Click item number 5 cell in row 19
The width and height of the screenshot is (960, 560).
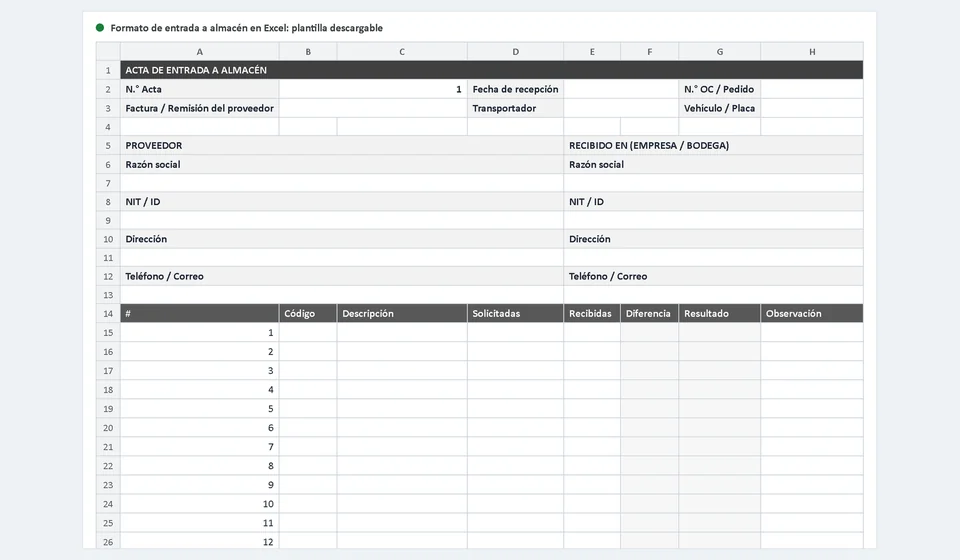200,409
